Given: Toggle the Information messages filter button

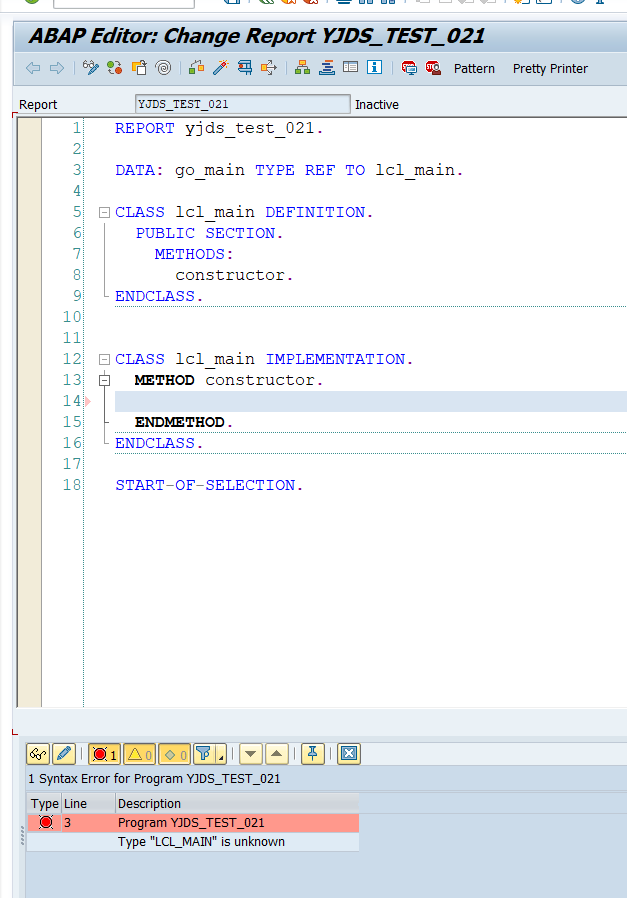Looking at the screenshot, I should tap(174, 754).
